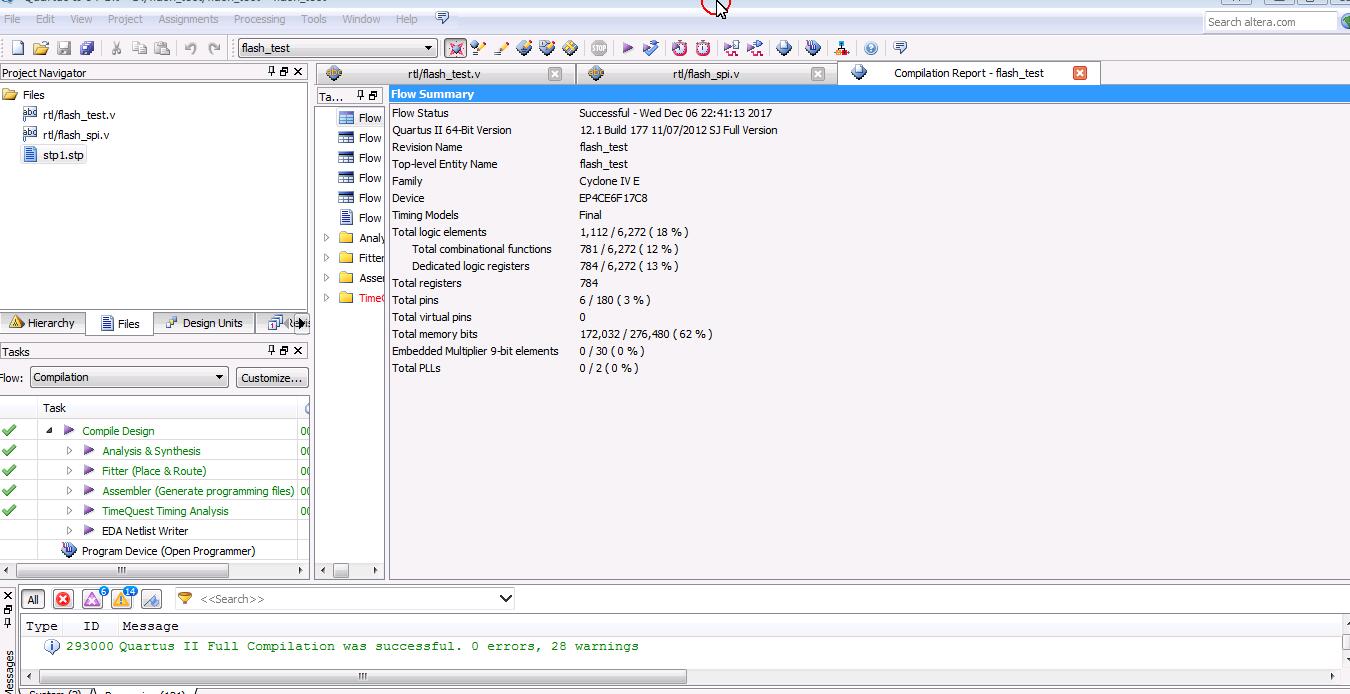Screen dimensions: 1350x694
Task: Toggle error messages filter
Action: [x=63, y=599]
